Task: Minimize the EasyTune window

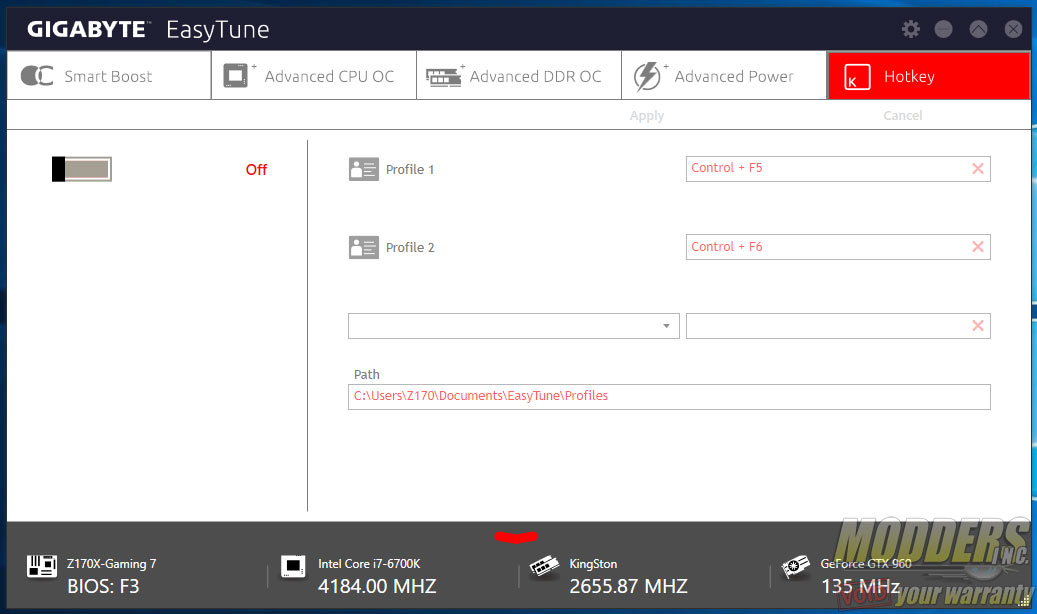Action: [x=944, y=29]
